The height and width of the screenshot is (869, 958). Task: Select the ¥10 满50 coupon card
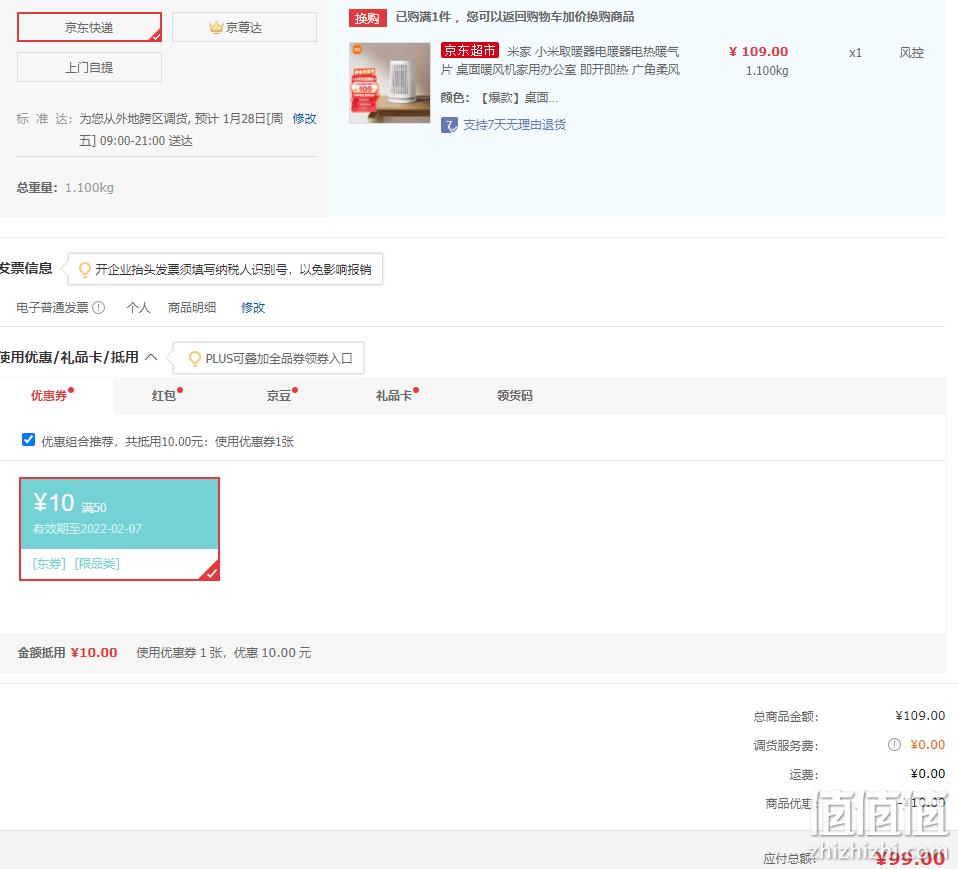tap(119, 529)
